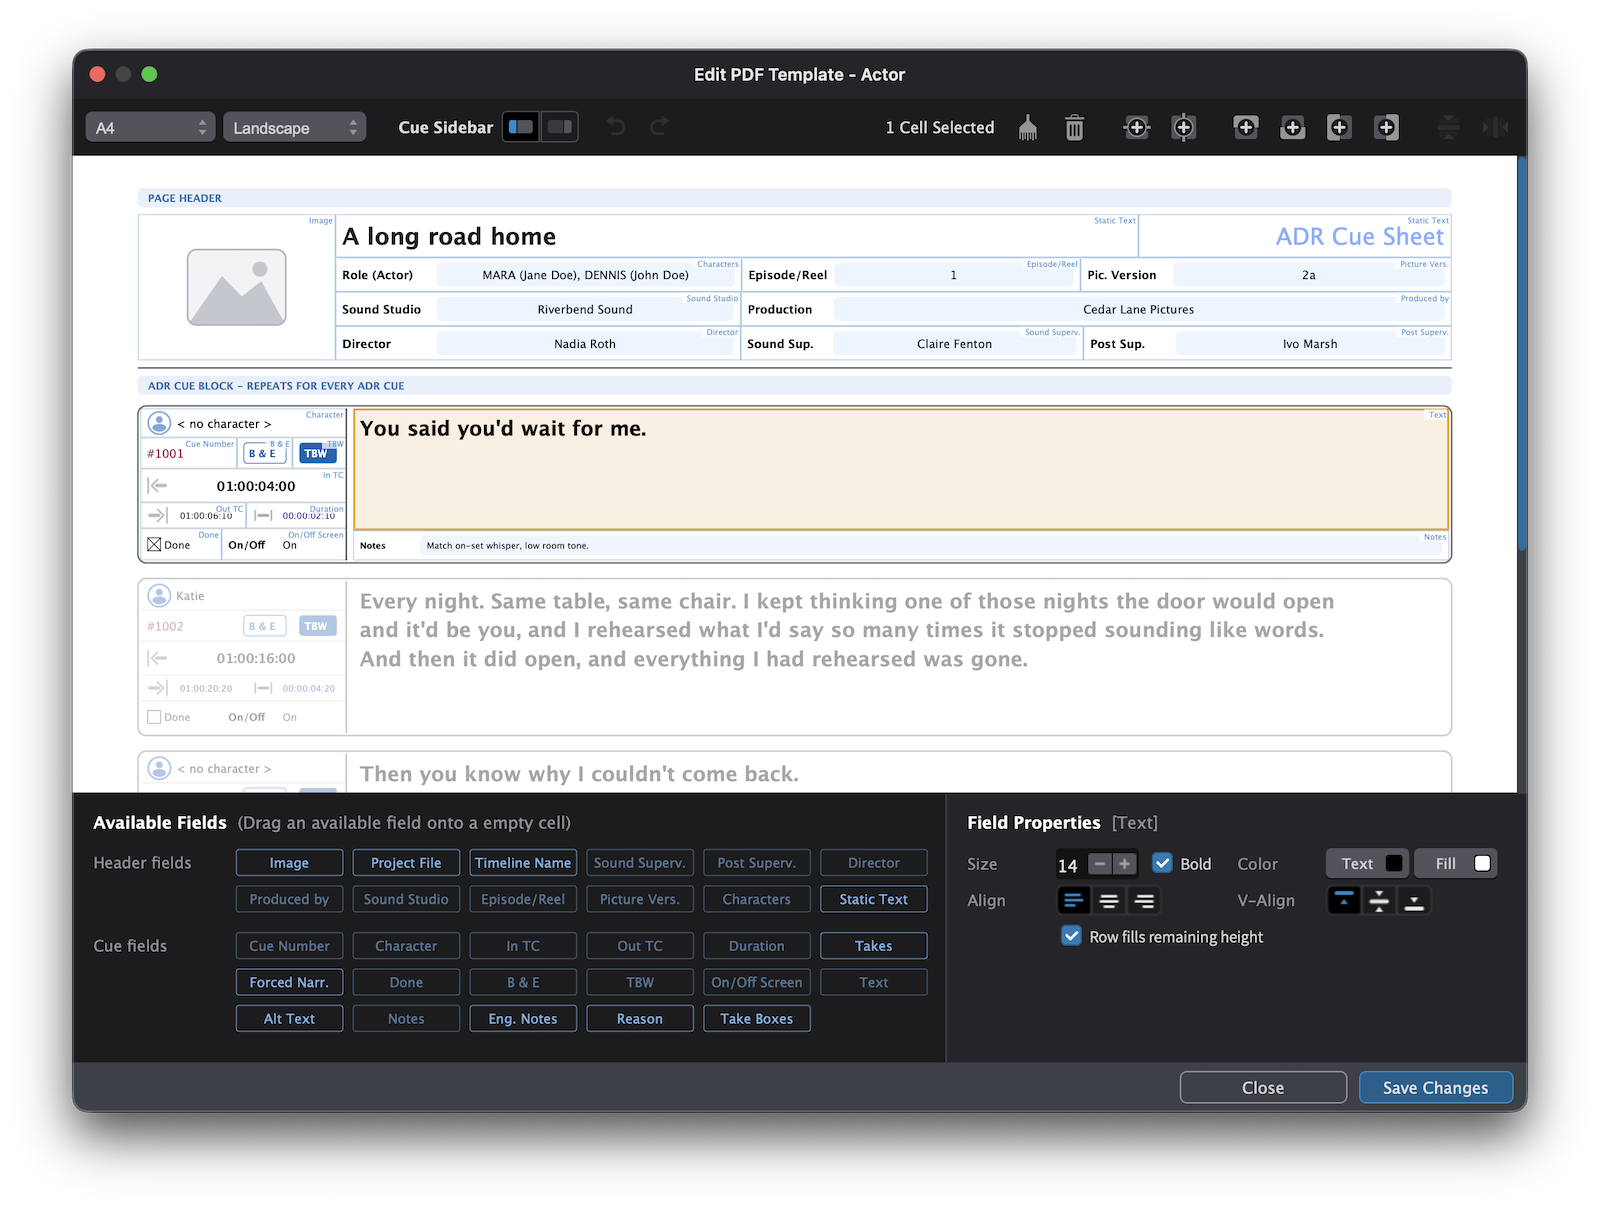Open the A4 paper size dropdown
Screen dimensions: 1600x1208
tap(150, 127)
